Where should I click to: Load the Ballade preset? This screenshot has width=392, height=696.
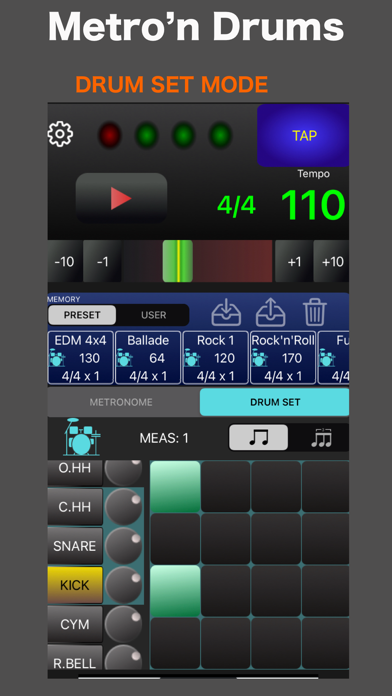(x=148, y=357)
